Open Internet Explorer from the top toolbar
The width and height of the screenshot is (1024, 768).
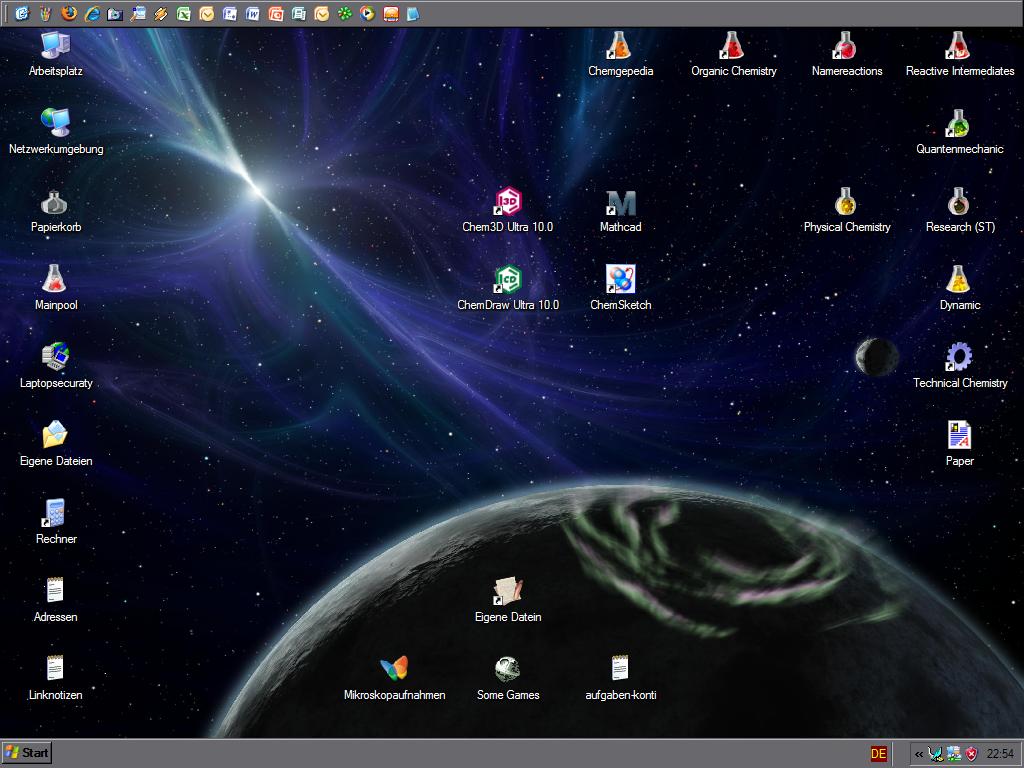pyautogui.click(x=92, y=14)
